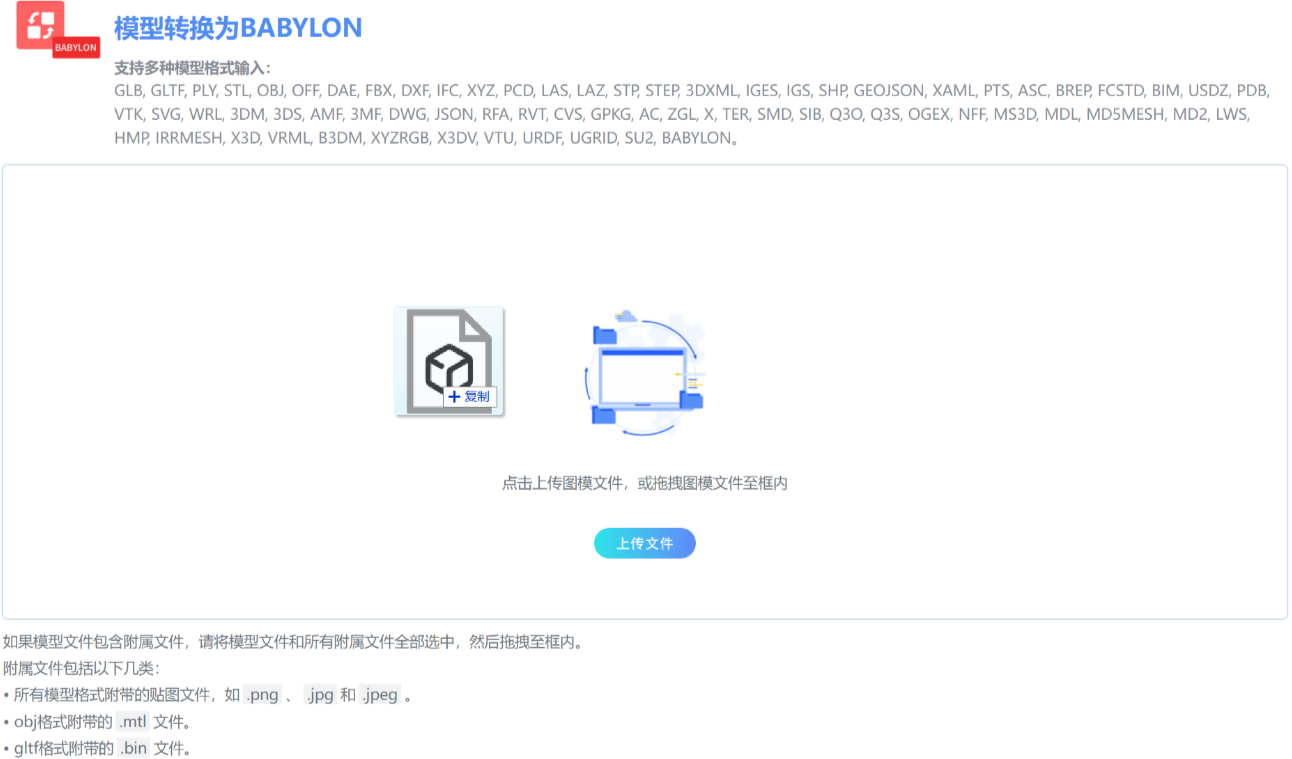Click the '模型转换为BABYLON' page title
Image resolution: width=1292 pixels, height=759 pixels.
[x=238, y=27]
